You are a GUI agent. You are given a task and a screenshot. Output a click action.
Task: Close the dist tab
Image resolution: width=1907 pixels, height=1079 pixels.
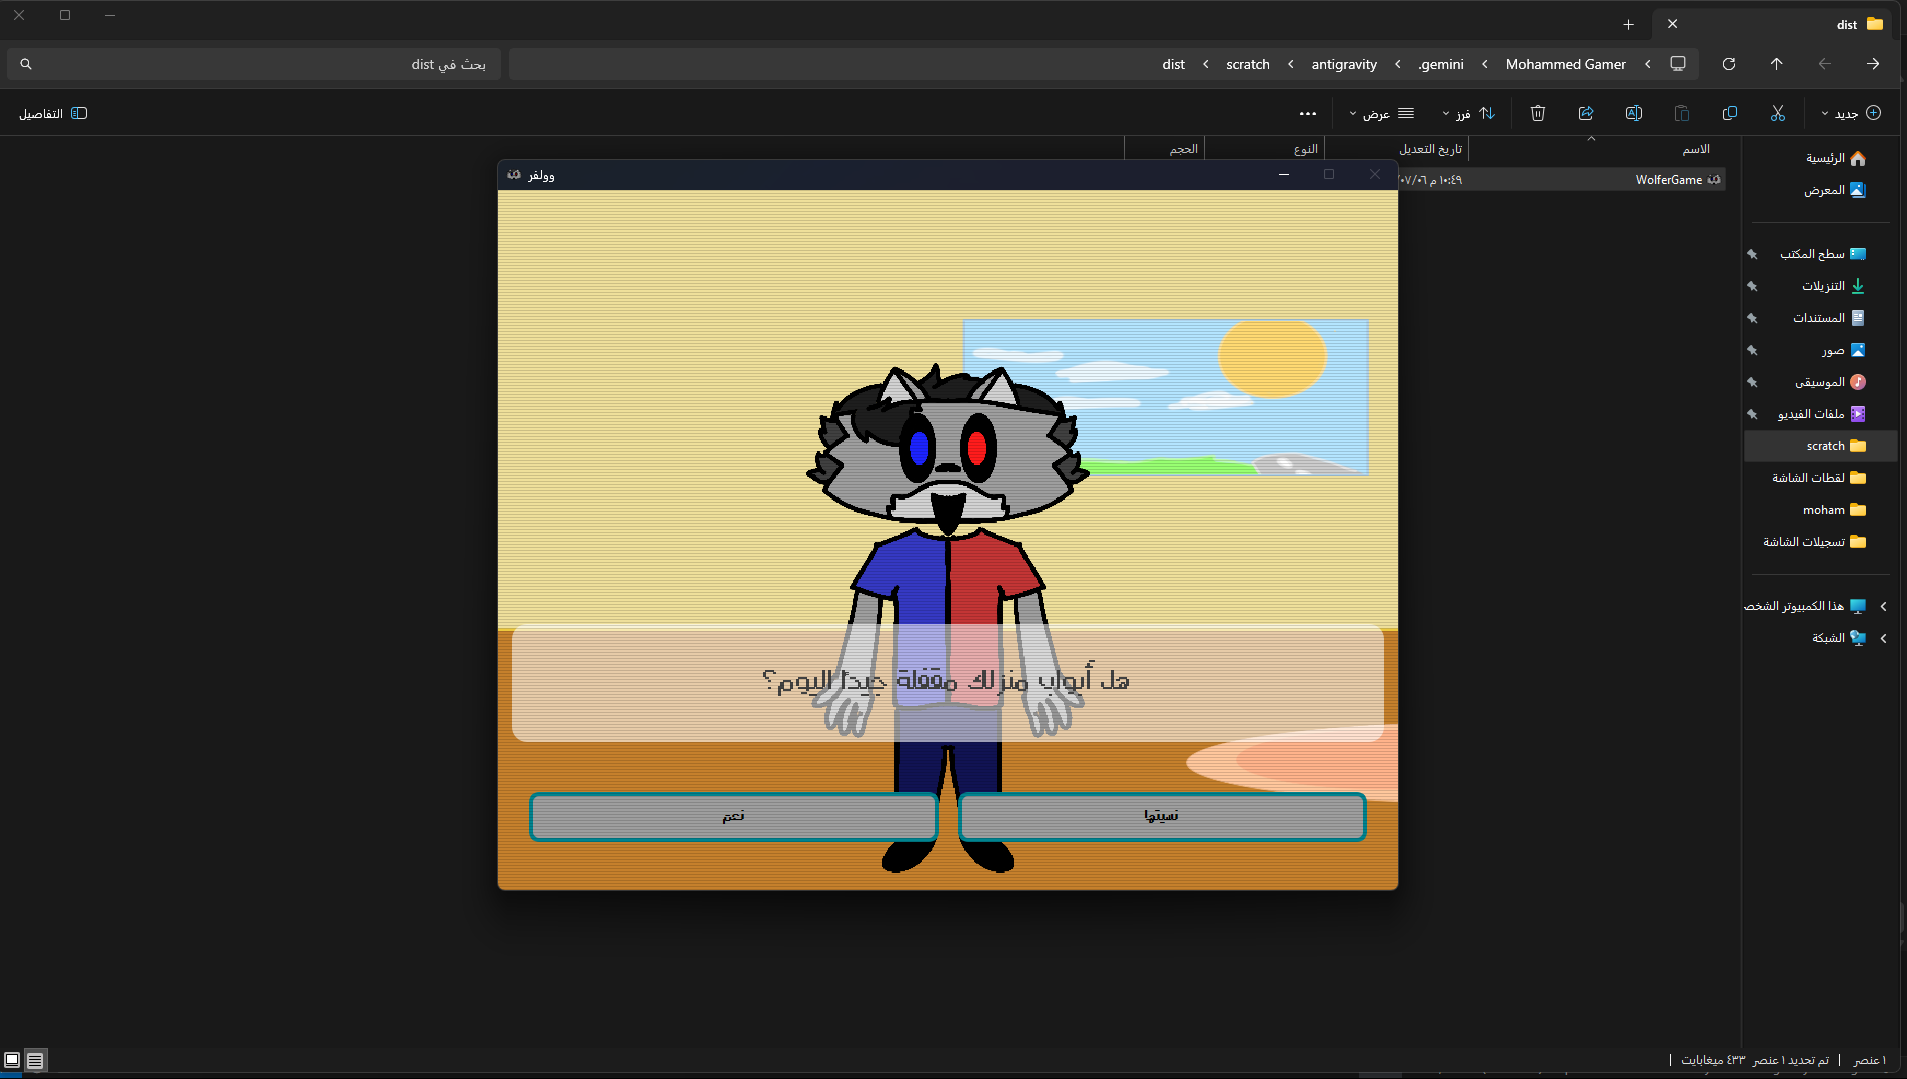[x=1672, y=24]
